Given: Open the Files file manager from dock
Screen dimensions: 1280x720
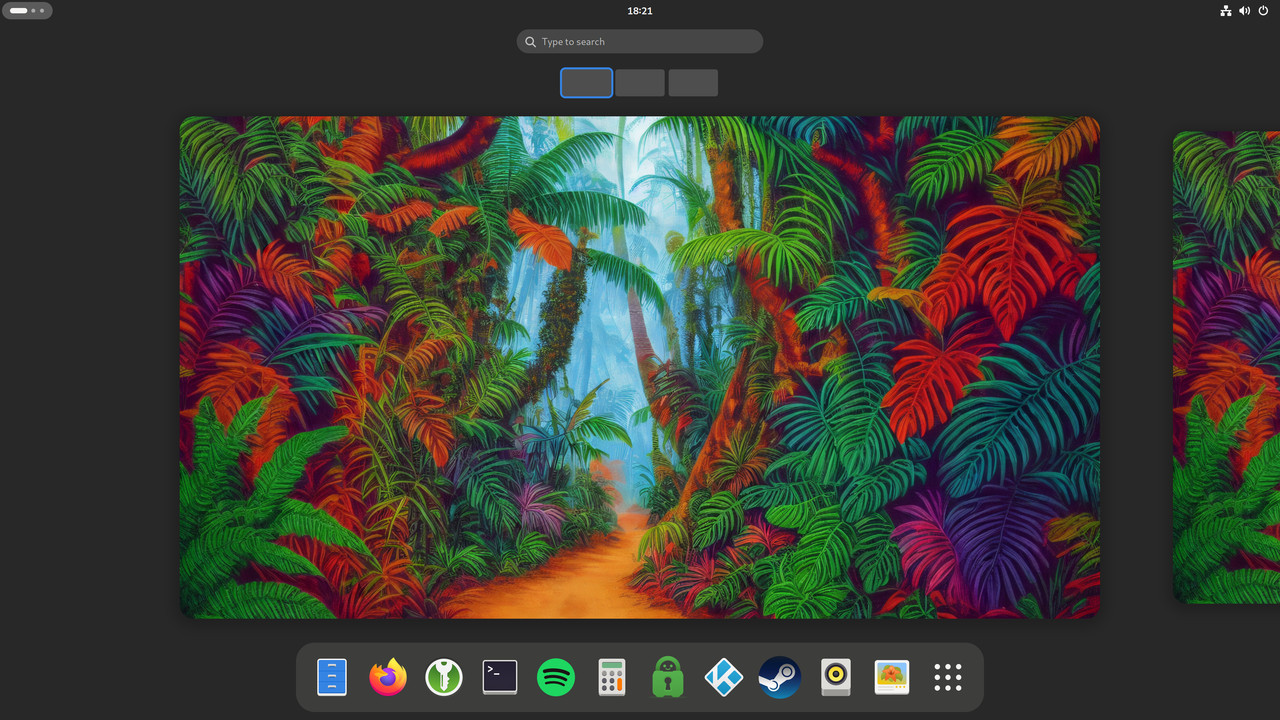Looking at the screenshot, I should [x=332, y=677].
